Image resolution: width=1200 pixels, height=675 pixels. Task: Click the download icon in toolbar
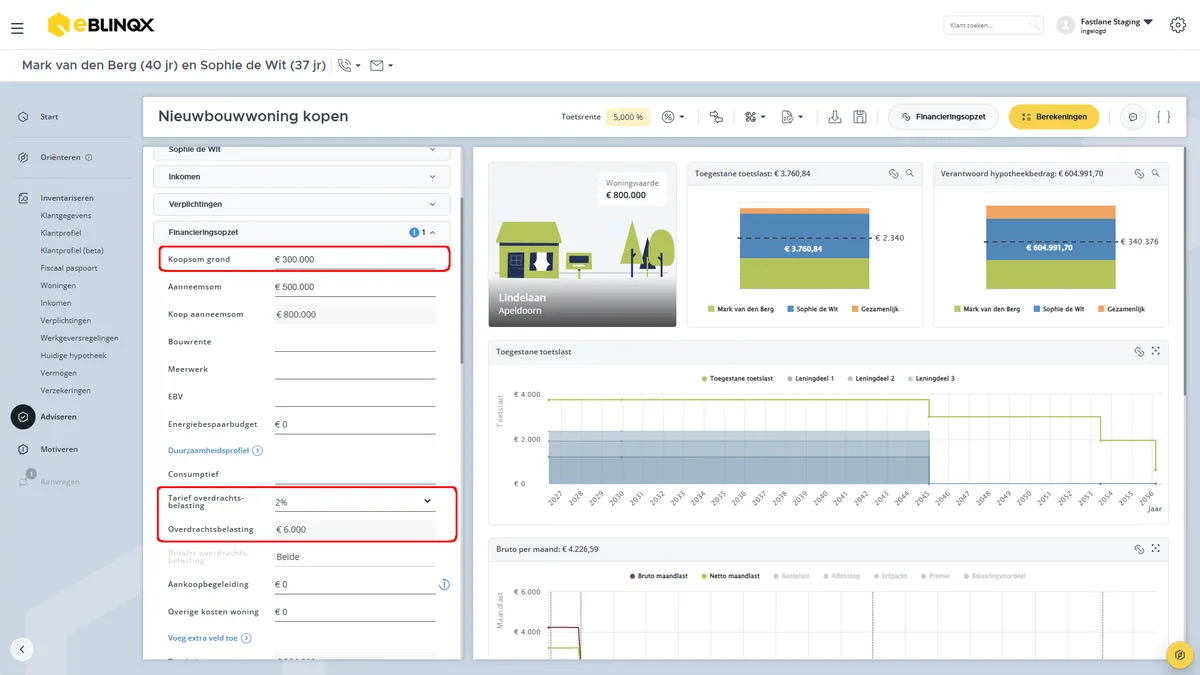pos(835,117)
